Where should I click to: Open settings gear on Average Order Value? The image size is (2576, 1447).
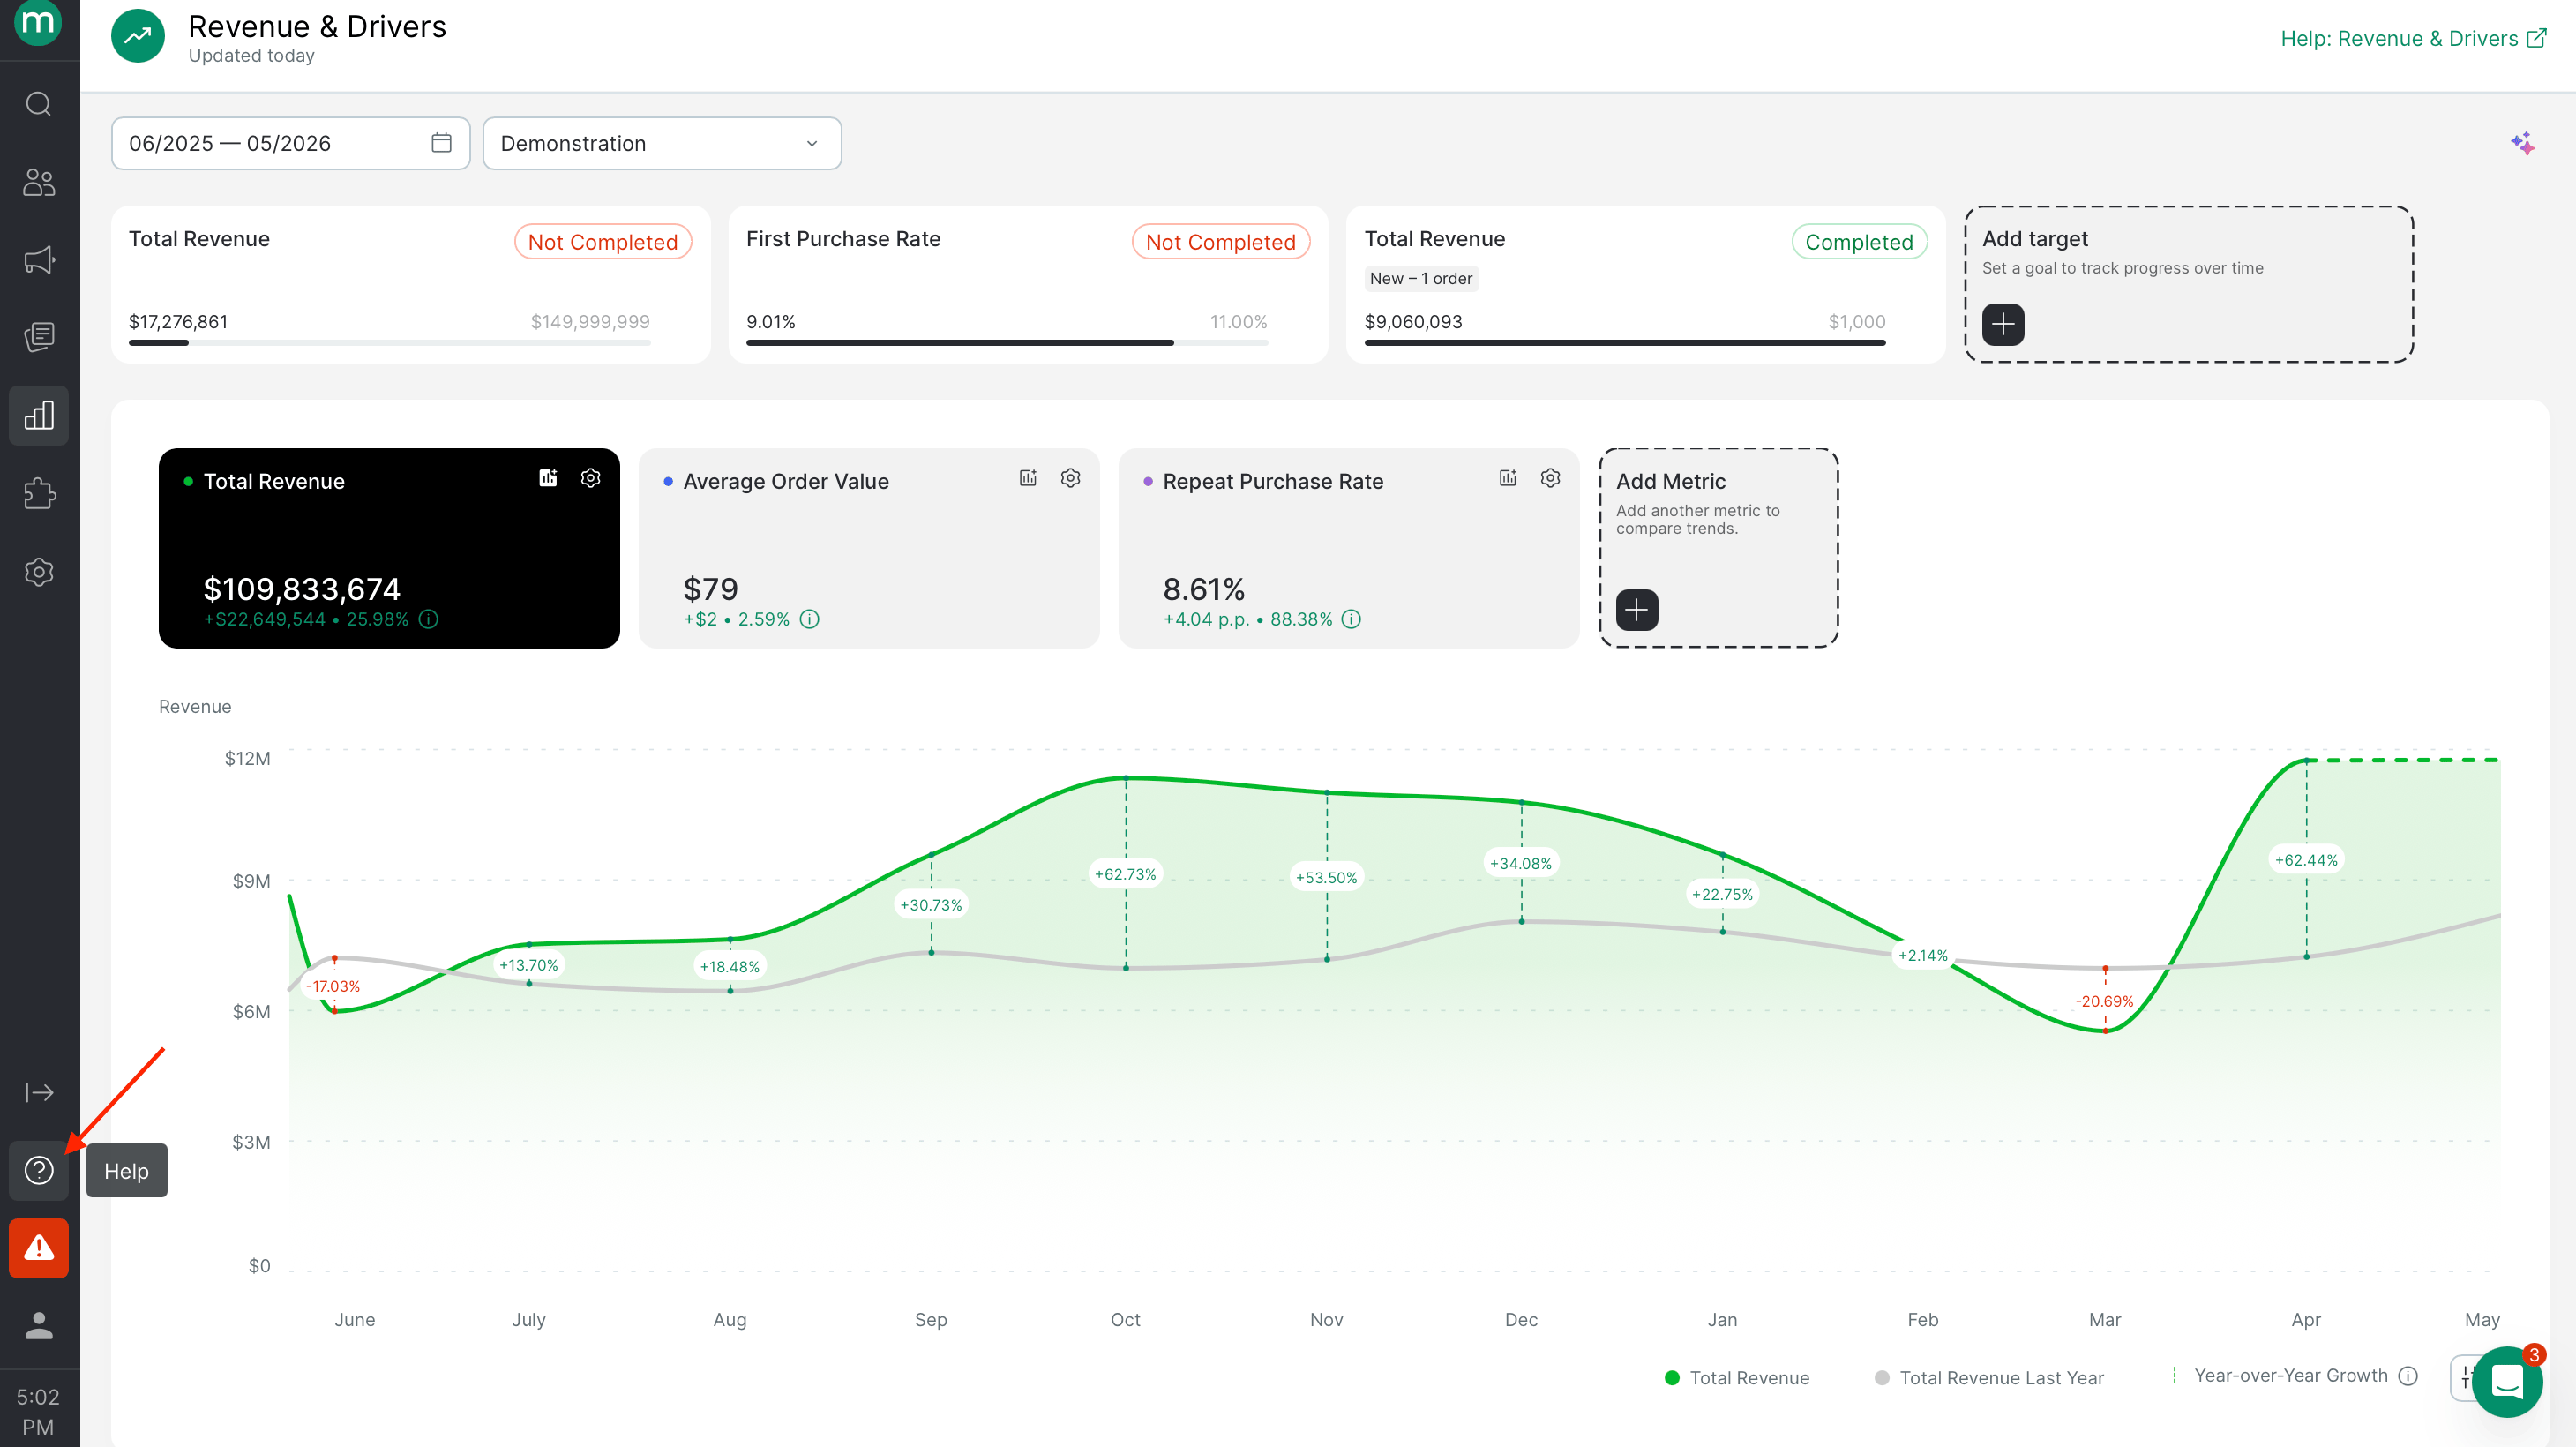pyautogui.click(x=1071, y=478)
